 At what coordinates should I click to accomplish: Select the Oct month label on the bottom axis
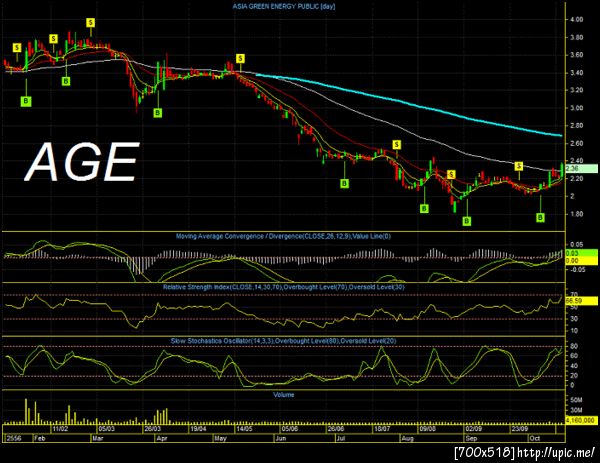[x=535, y=438]
